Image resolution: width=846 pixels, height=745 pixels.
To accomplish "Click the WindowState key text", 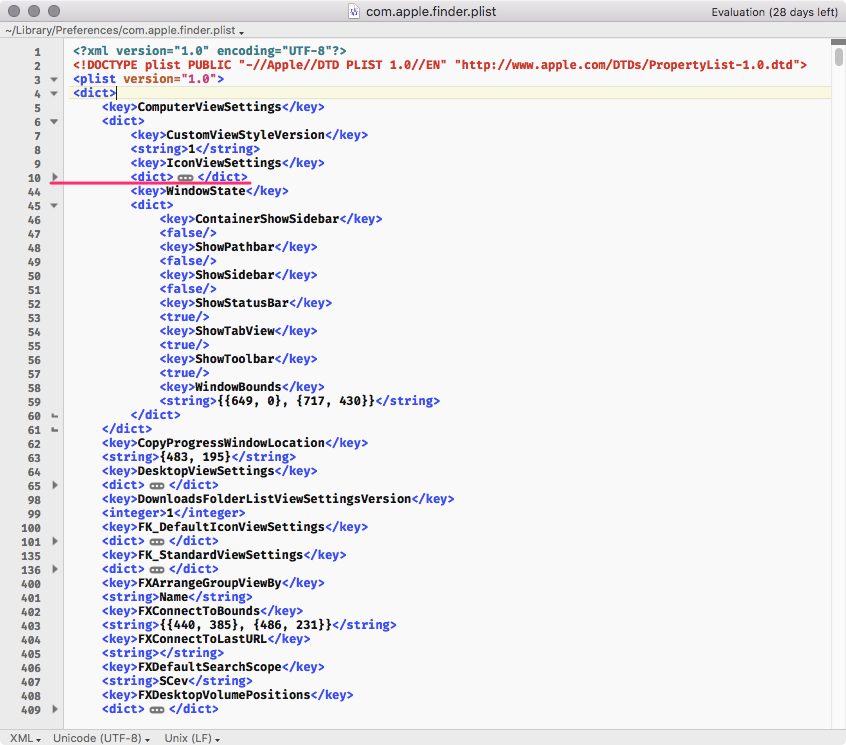I will coord(206,191).
